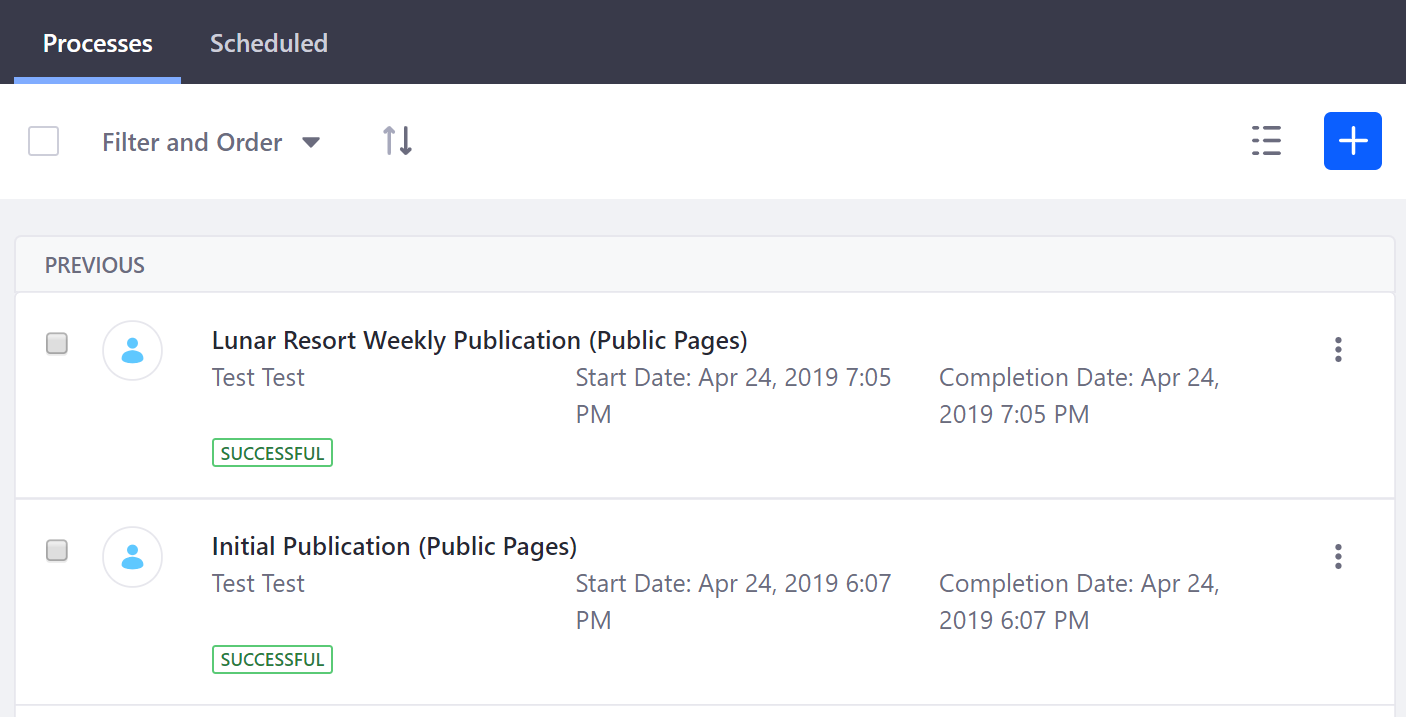
Task: Open the Scheduled tab
Action: point(269,43)
